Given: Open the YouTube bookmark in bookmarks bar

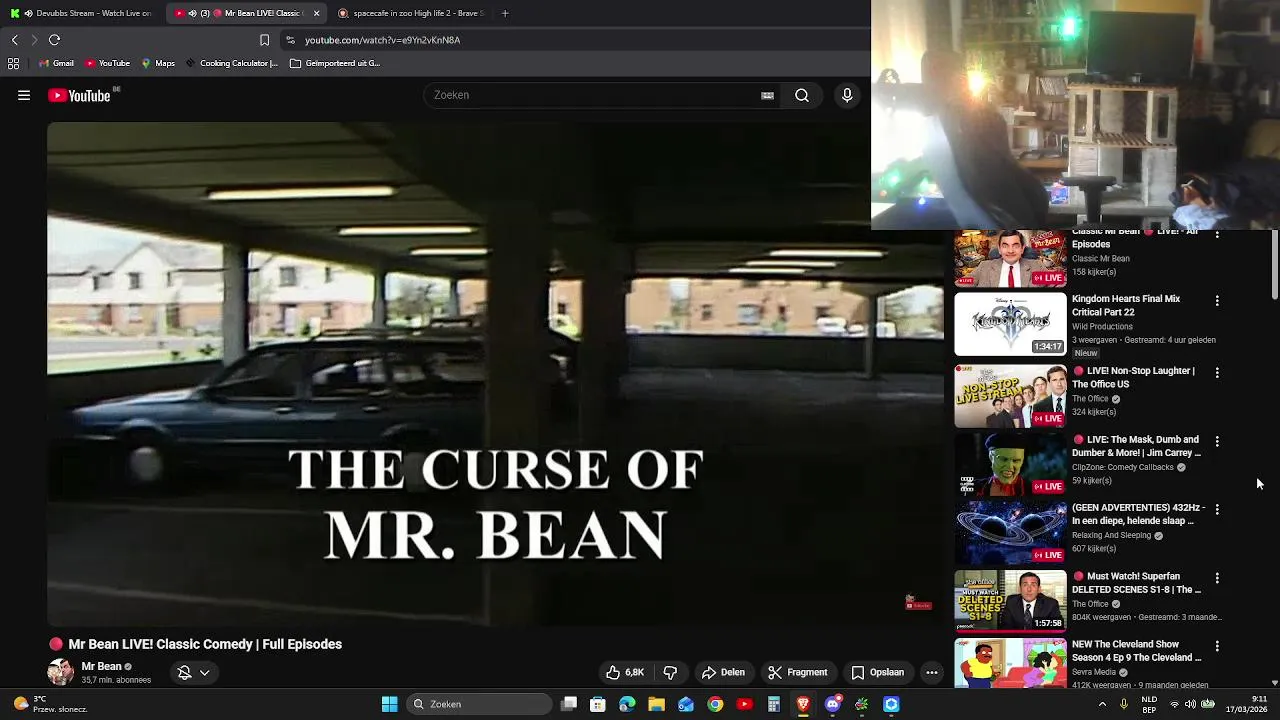Looking at the screenshot, I should (107, 63).
